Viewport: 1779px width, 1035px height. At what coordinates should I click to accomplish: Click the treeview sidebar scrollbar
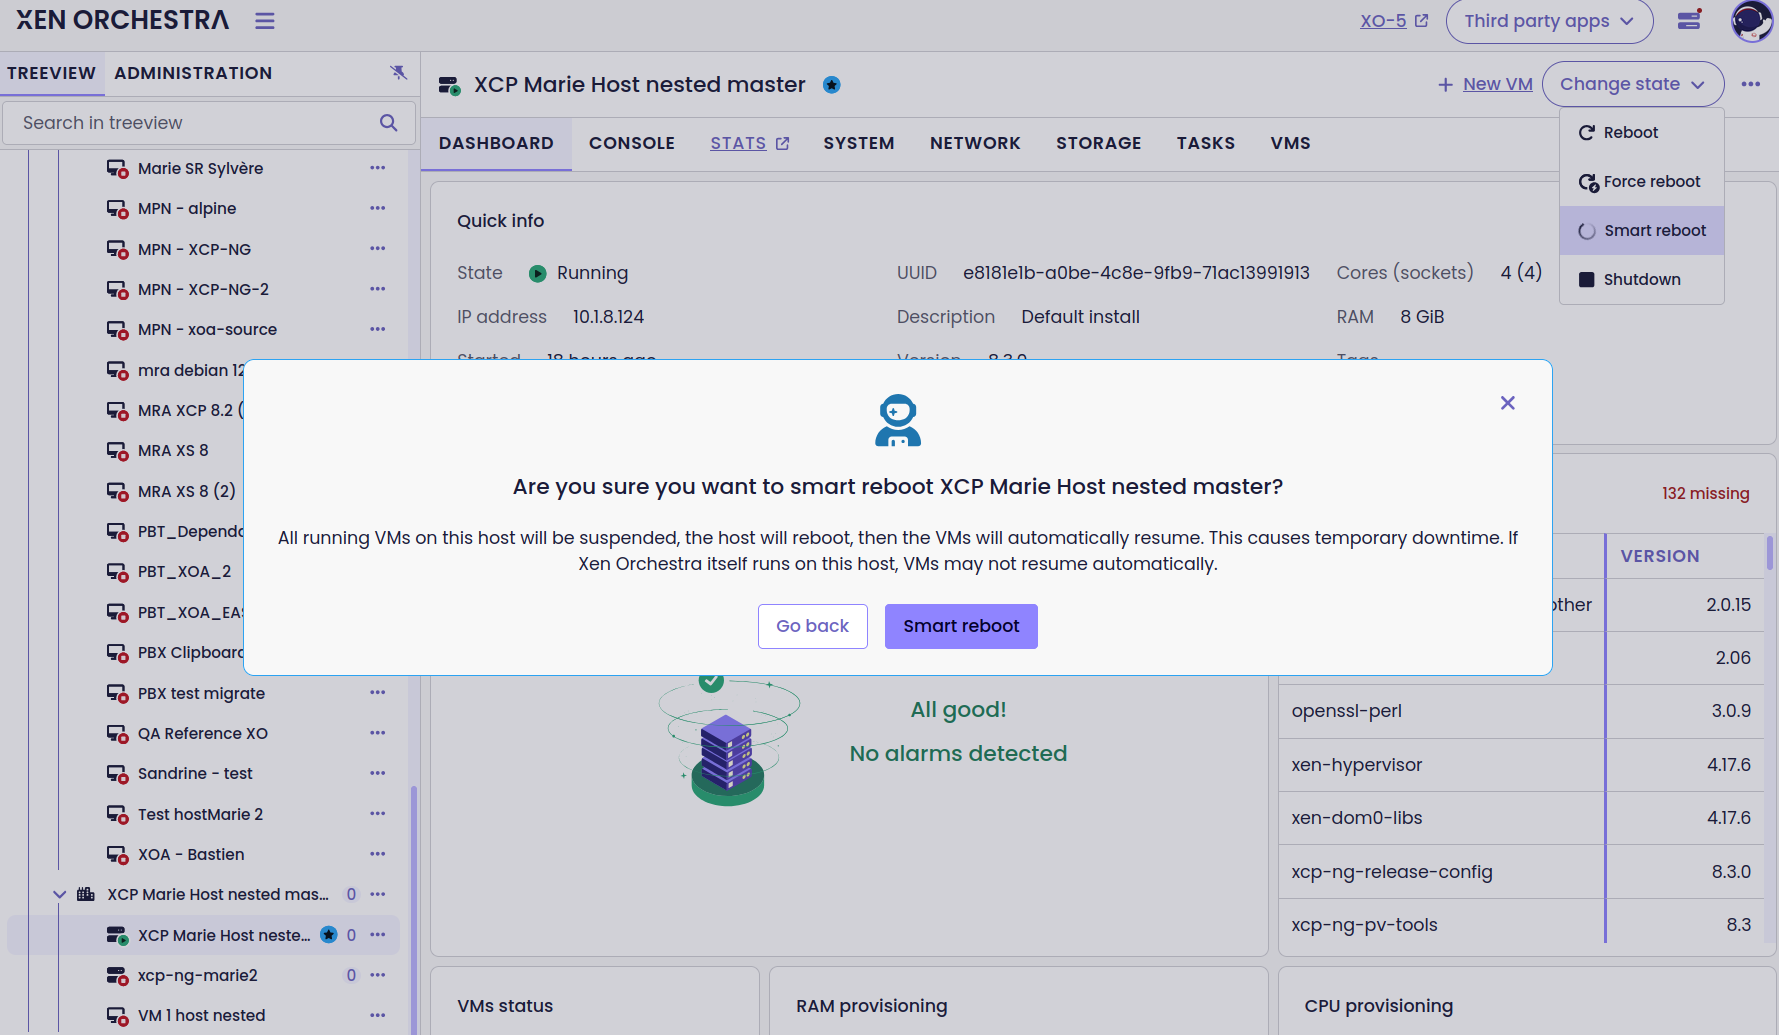[x=413, y=910]
